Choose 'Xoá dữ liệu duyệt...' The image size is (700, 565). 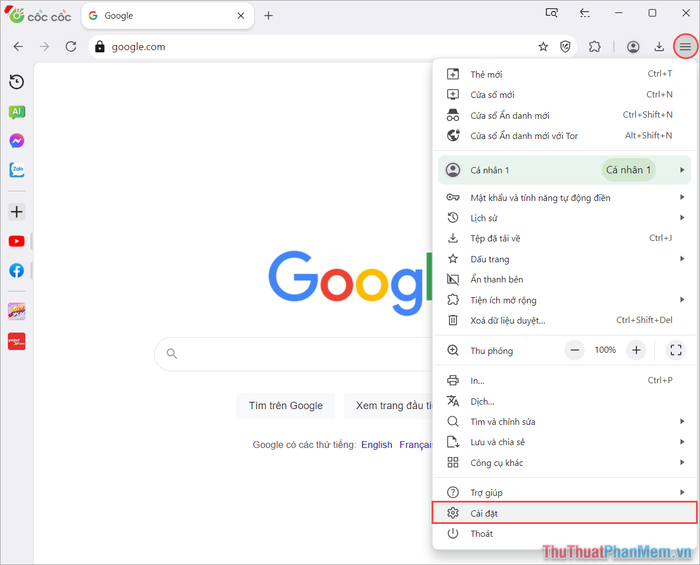(564, 320)
